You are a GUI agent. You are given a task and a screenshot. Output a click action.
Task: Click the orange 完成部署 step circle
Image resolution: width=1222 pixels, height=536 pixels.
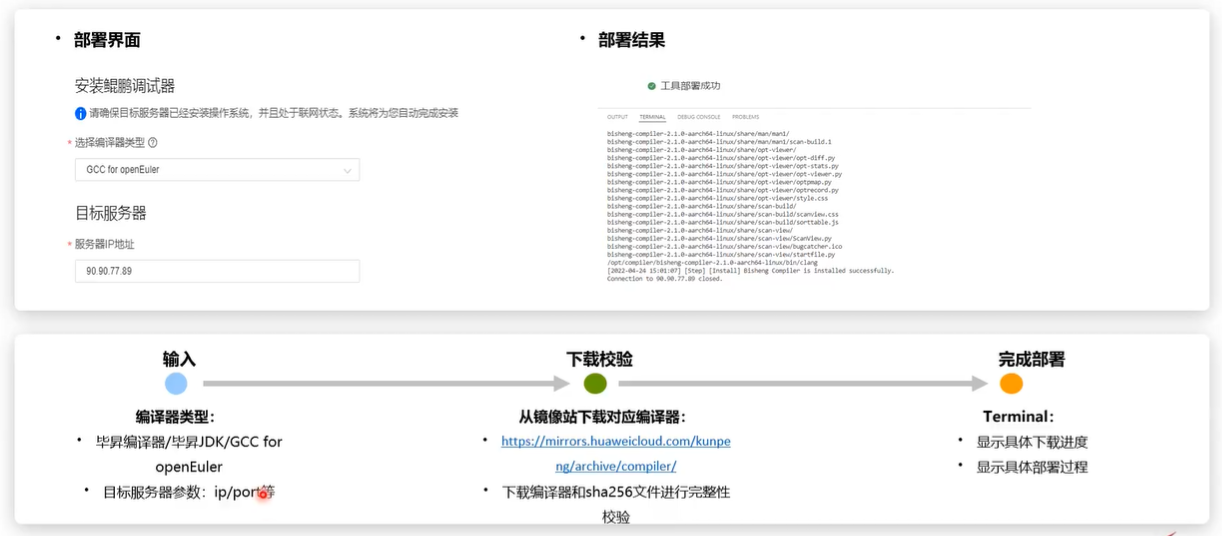tap(1011, 384)
